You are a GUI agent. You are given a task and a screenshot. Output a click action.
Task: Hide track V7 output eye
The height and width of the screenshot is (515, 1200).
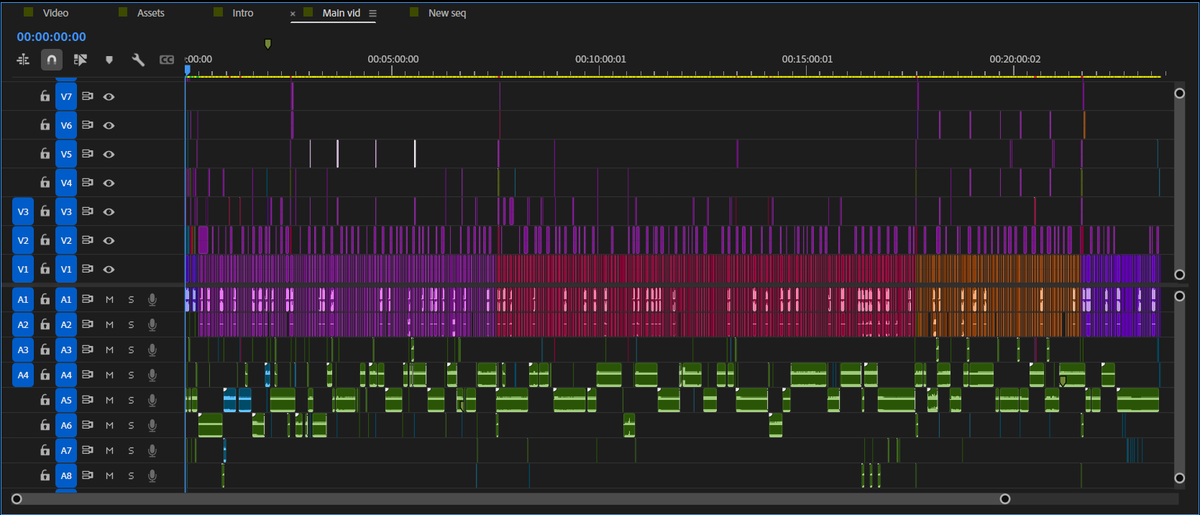click(x=109, y=97)
